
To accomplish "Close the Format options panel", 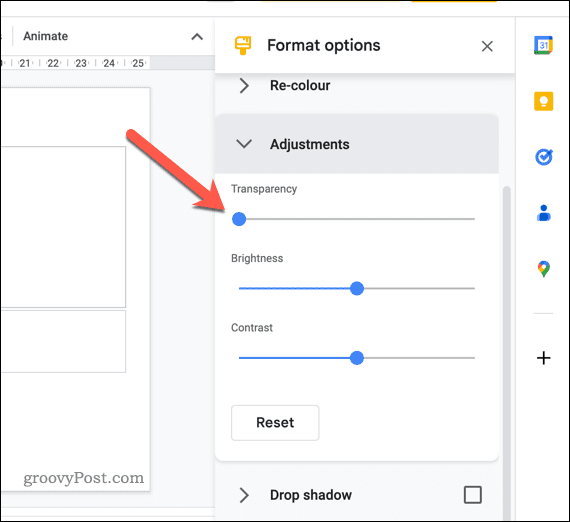I will pyautogui.click(x=487, y=46).
